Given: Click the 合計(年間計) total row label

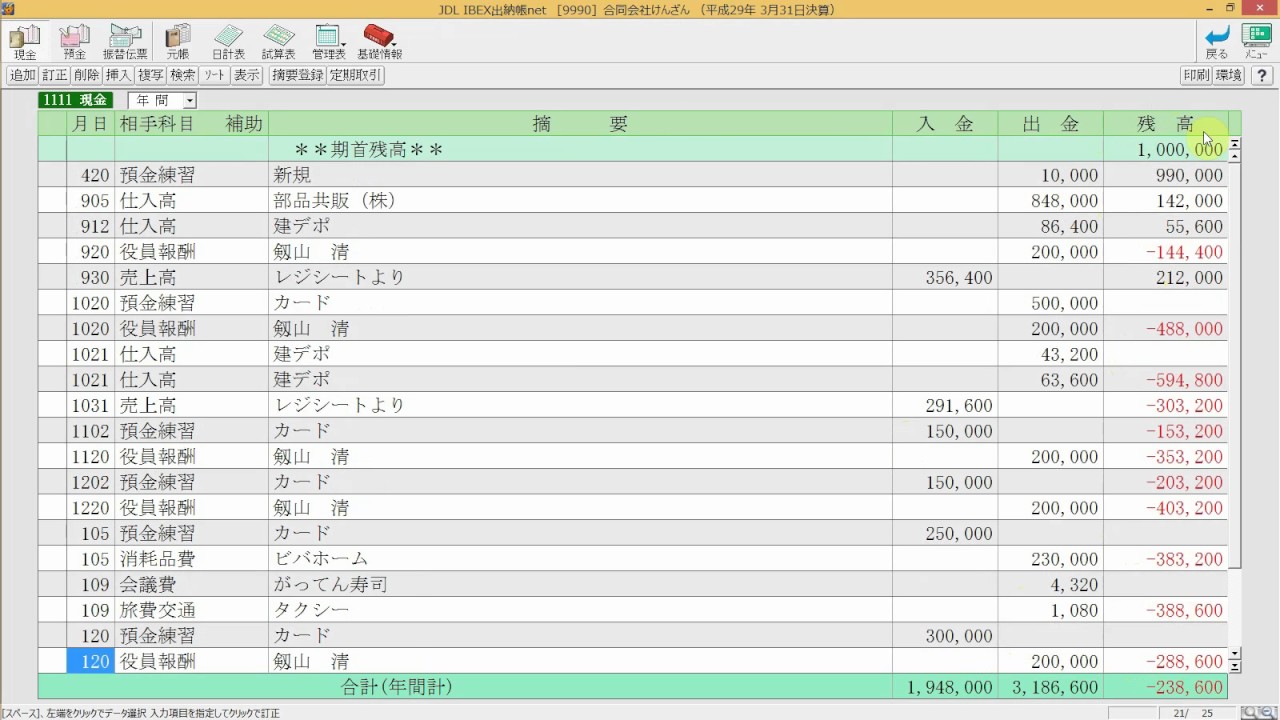Looking at the screenshot, I should (397, 687).
